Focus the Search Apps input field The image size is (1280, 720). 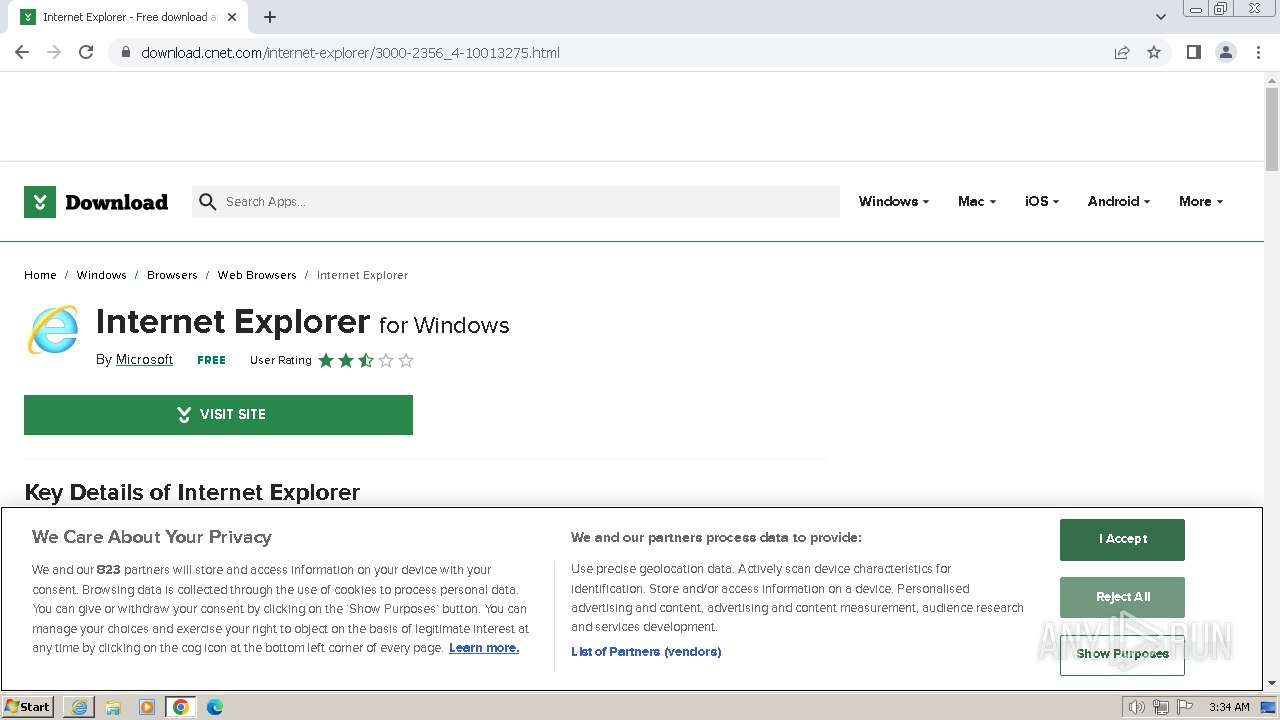pos(516,202)
